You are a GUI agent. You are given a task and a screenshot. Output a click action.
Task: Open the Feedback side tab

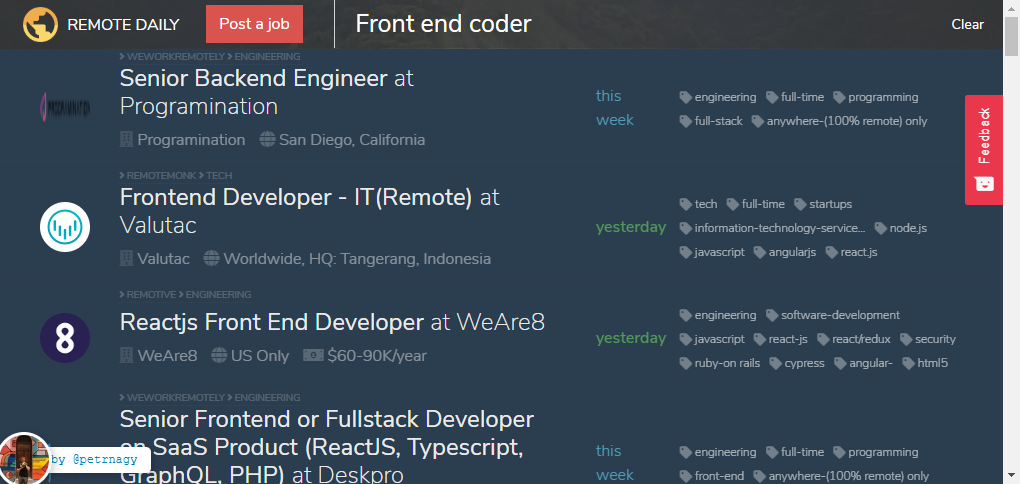[x=984, y=135]
